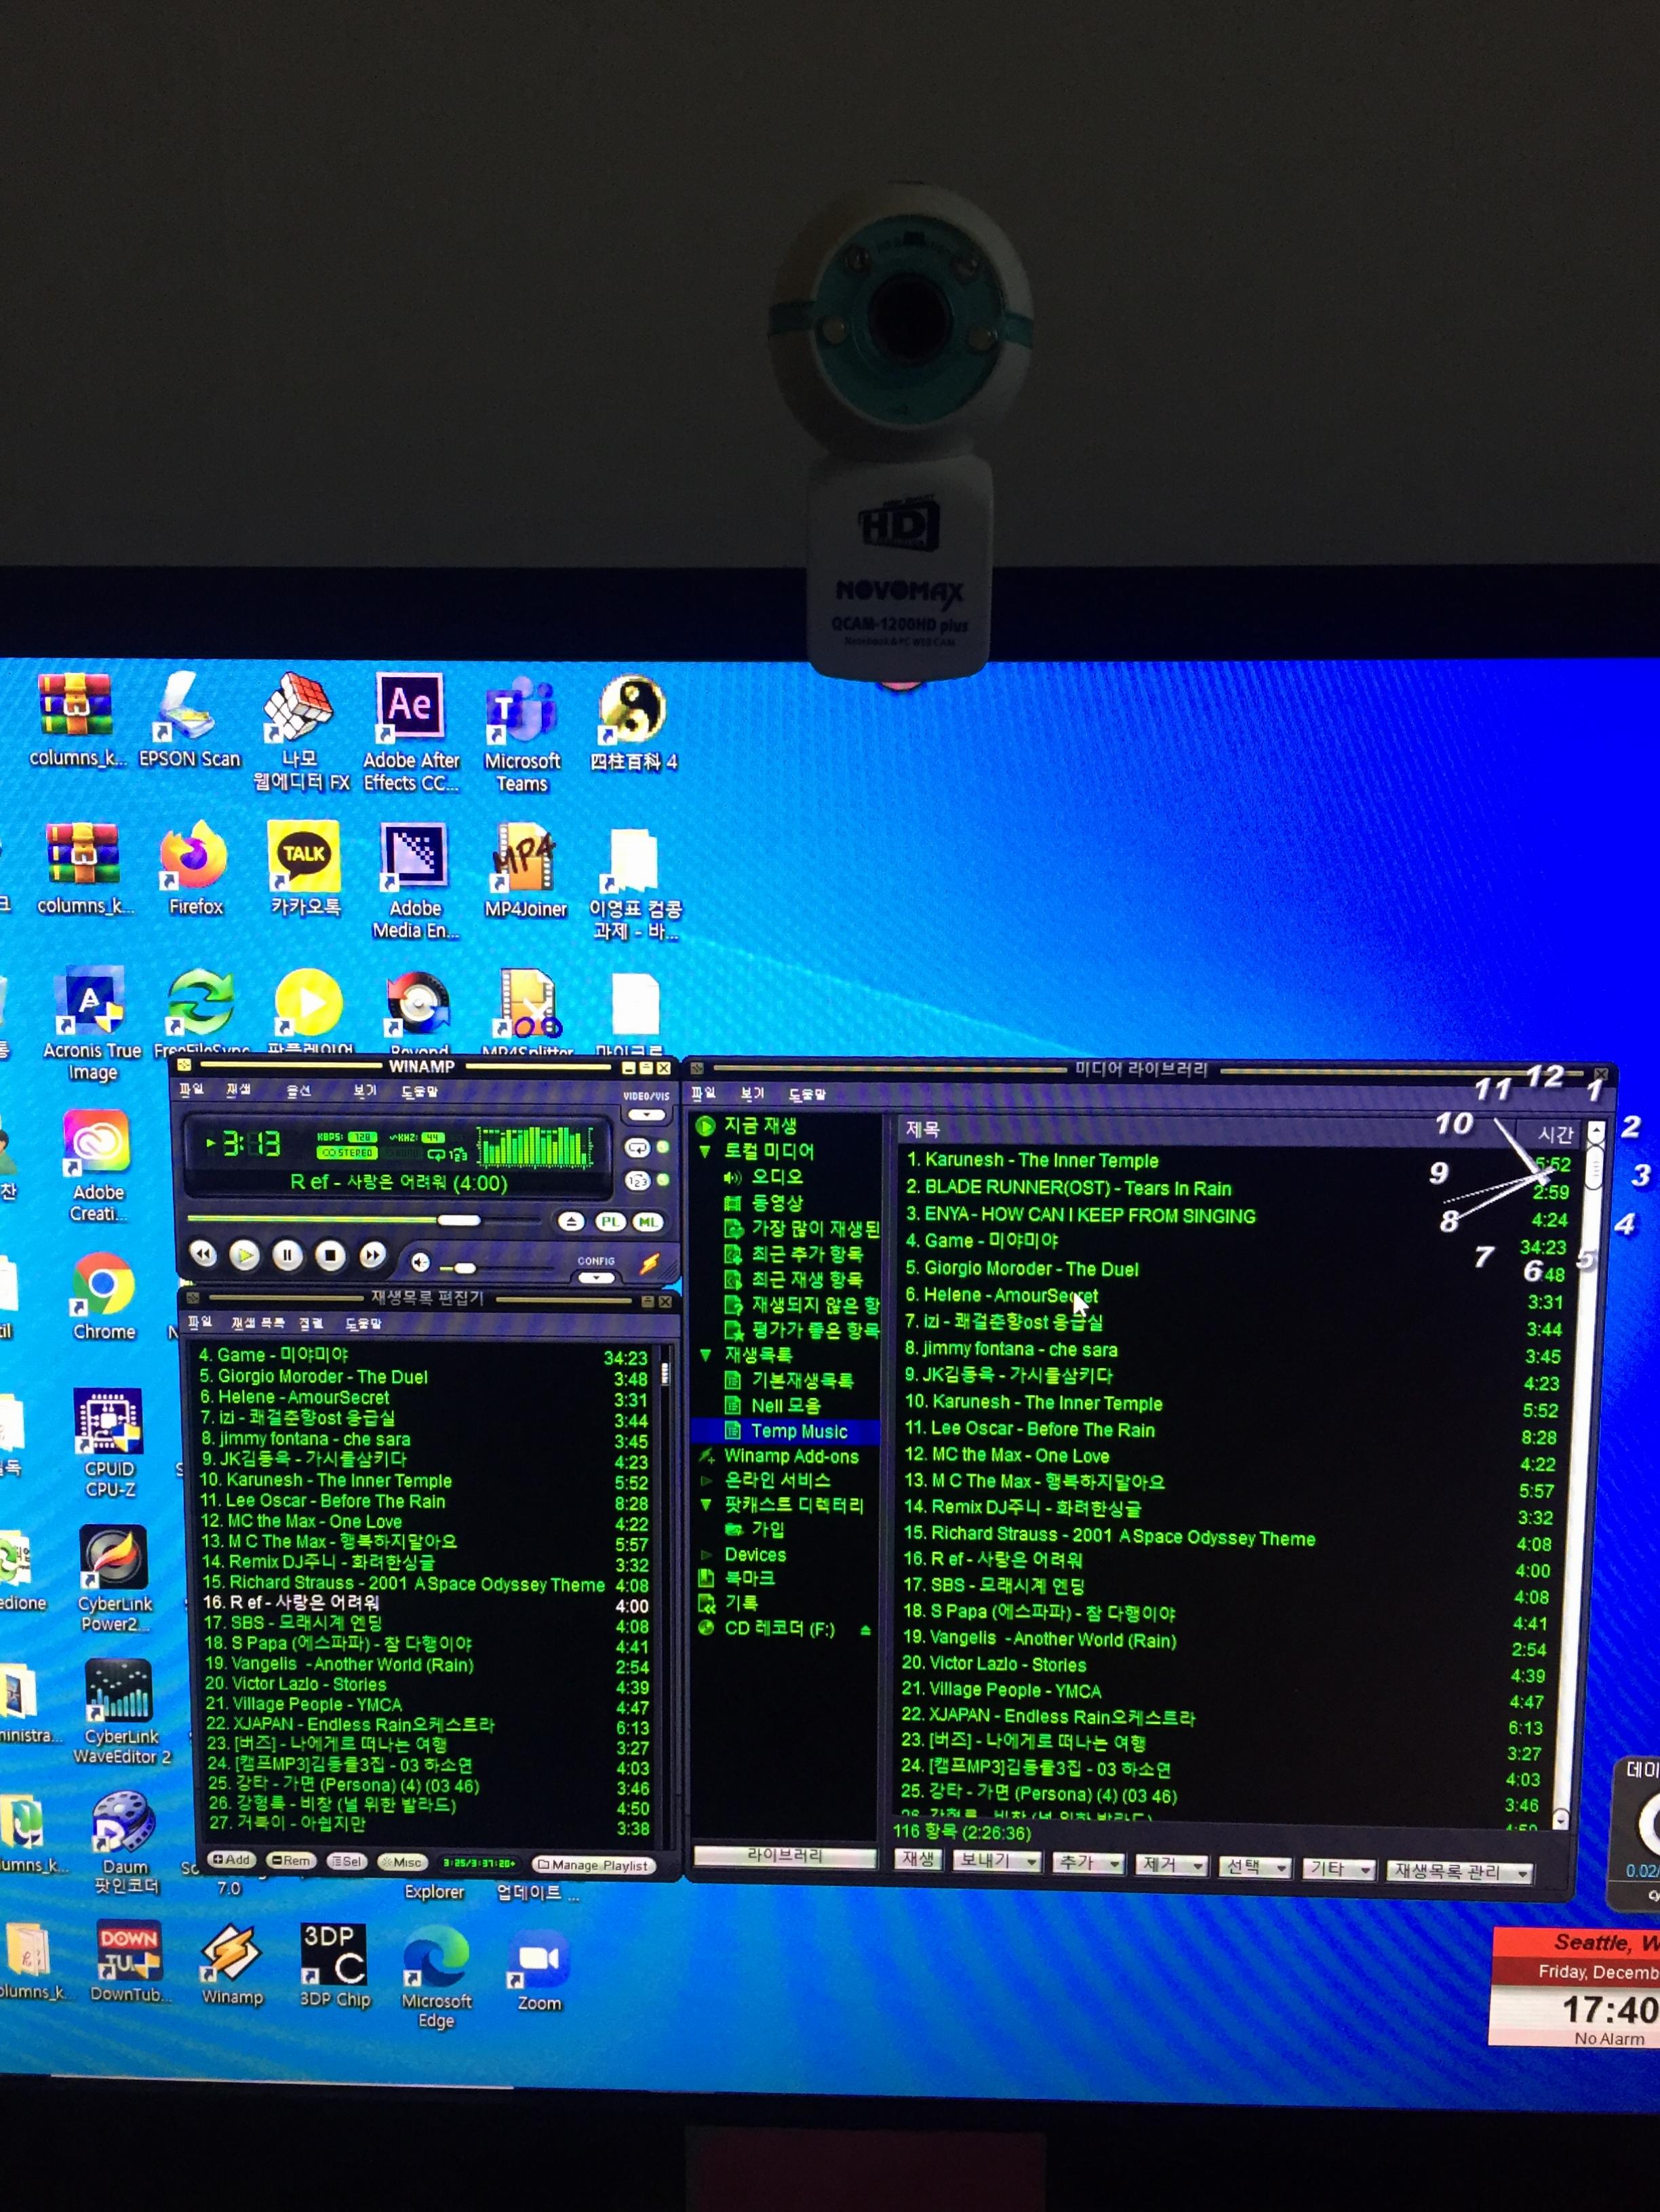Click the Sel button in playlist editor
This screenshot has width=1660, height=2212.
coord(346,1861)
